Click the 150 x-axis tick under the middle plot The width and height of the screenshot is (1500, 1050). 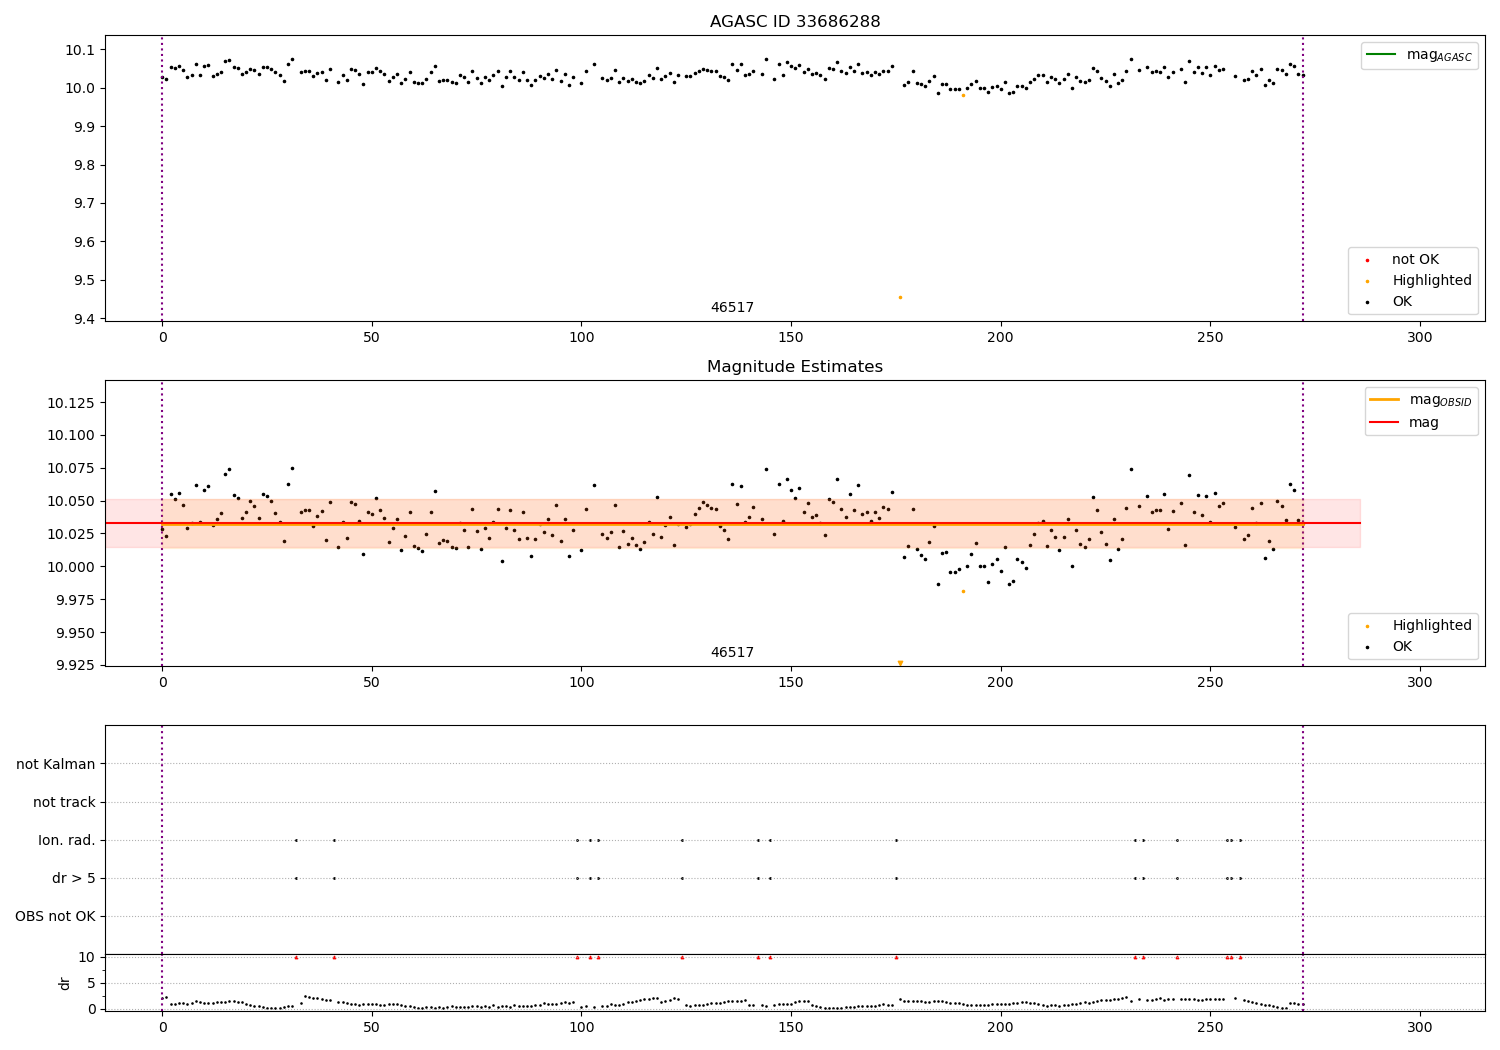(x=791, y=683)
